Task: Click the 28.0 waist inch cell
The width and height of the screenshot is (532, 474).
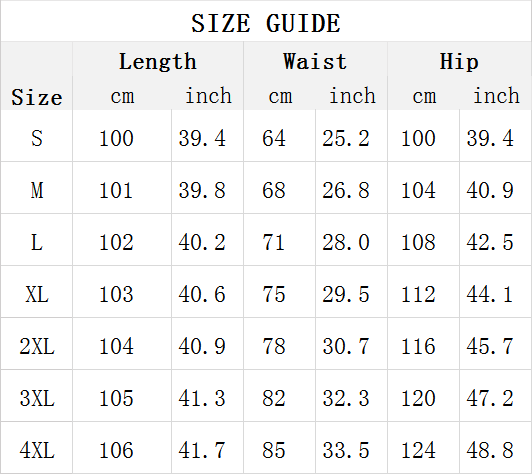Action: tap(346, 243)
